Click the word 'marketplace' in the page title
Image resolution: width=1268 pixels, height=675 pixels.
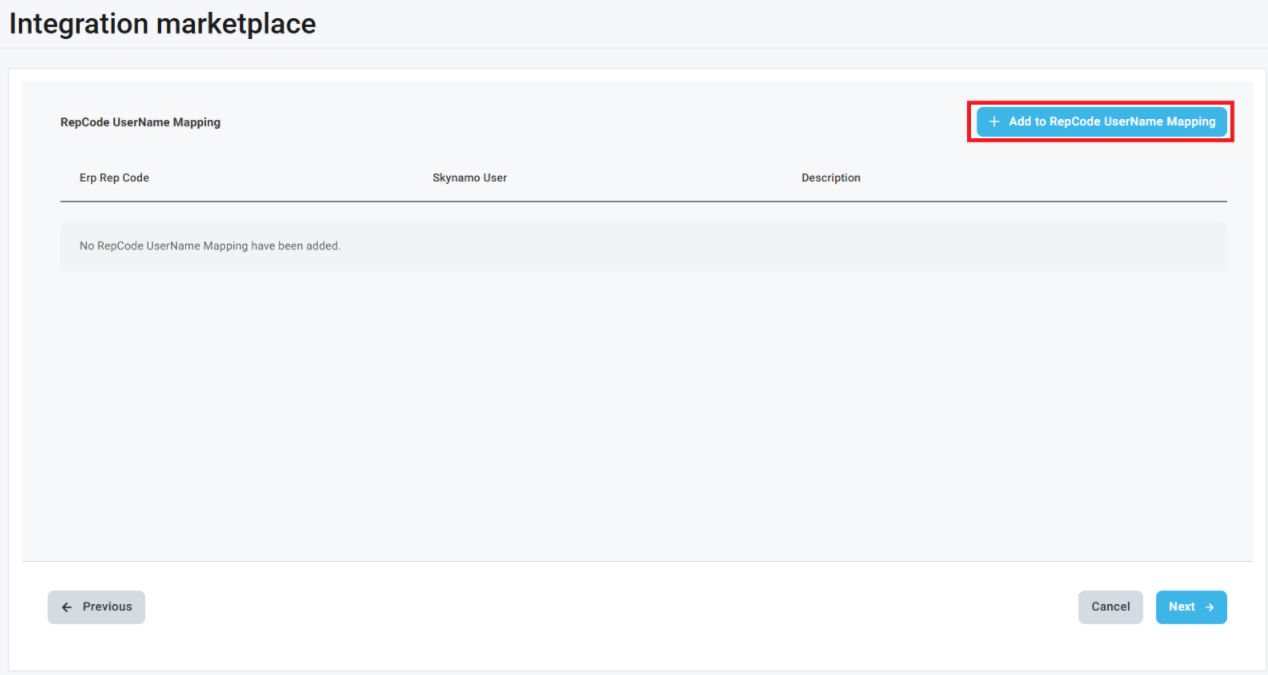point(236,24)
